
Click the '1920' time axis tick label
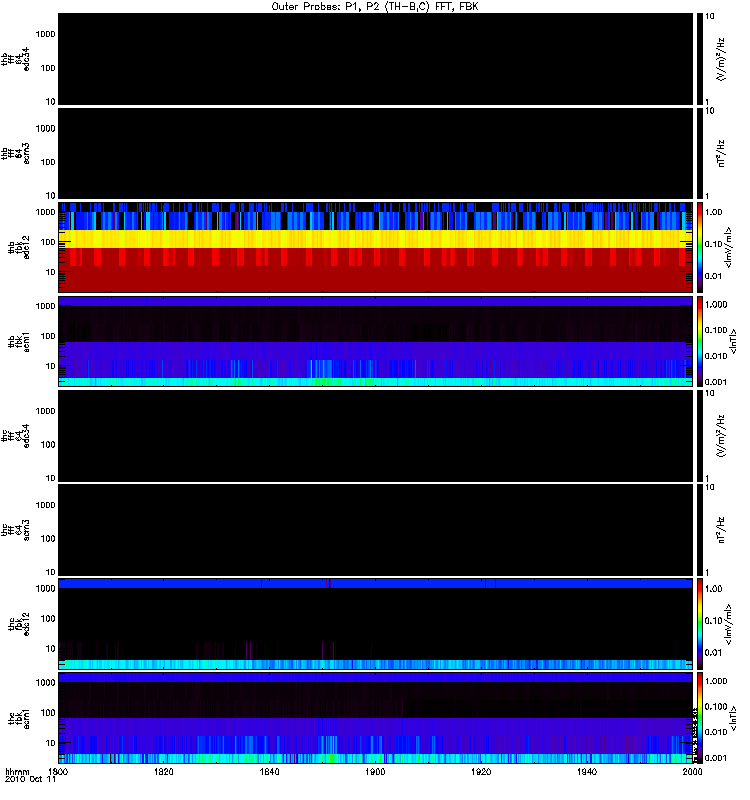[481, 771]
